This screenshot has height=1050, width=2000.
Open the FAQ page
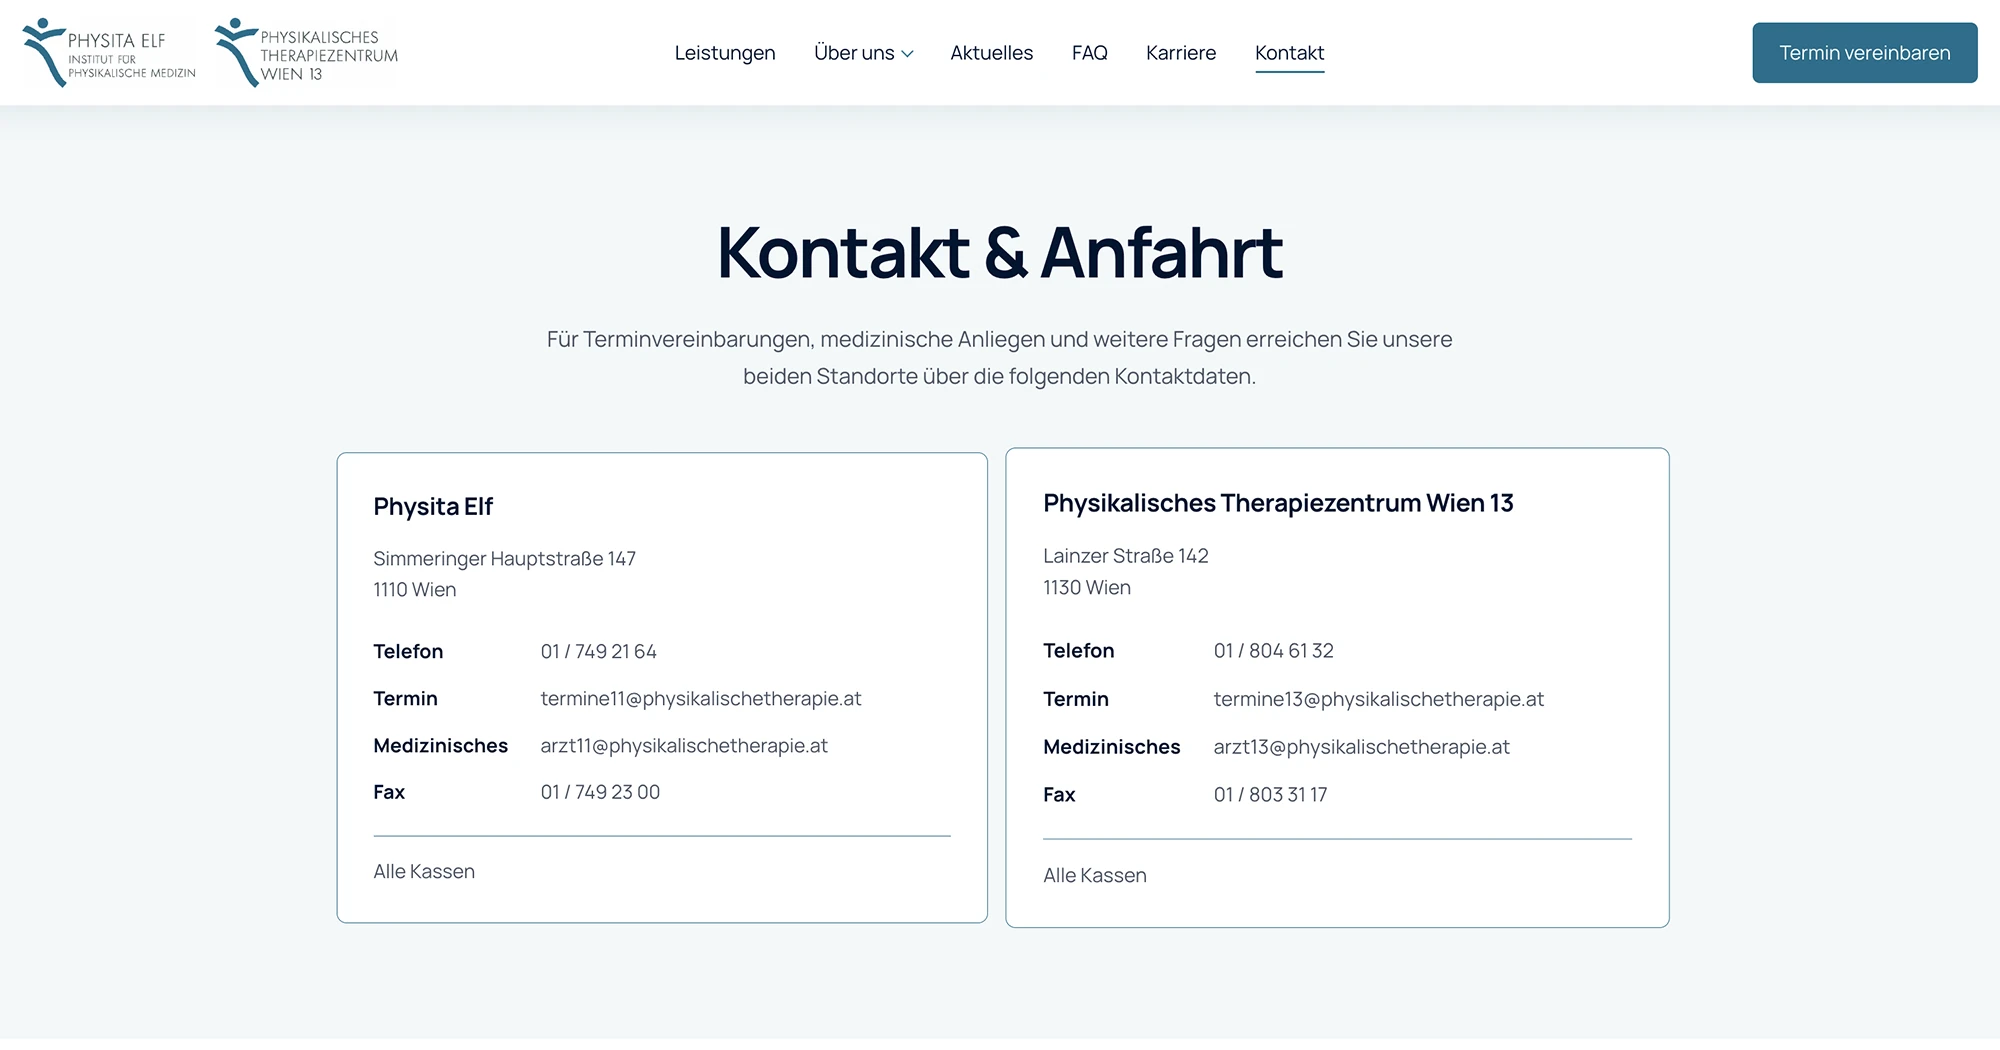(1090, 53)
